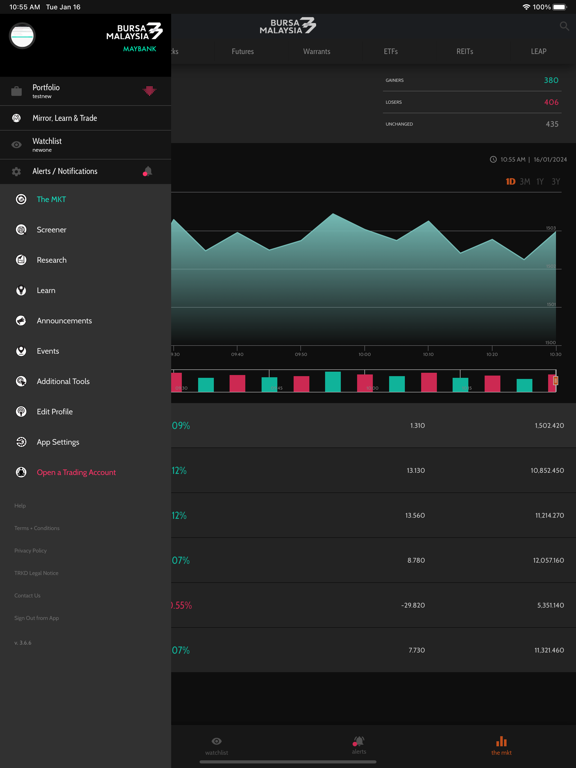576x768 pixels.
Task: Click the Unchanged 435 row
Action: (x=472, y=124)
